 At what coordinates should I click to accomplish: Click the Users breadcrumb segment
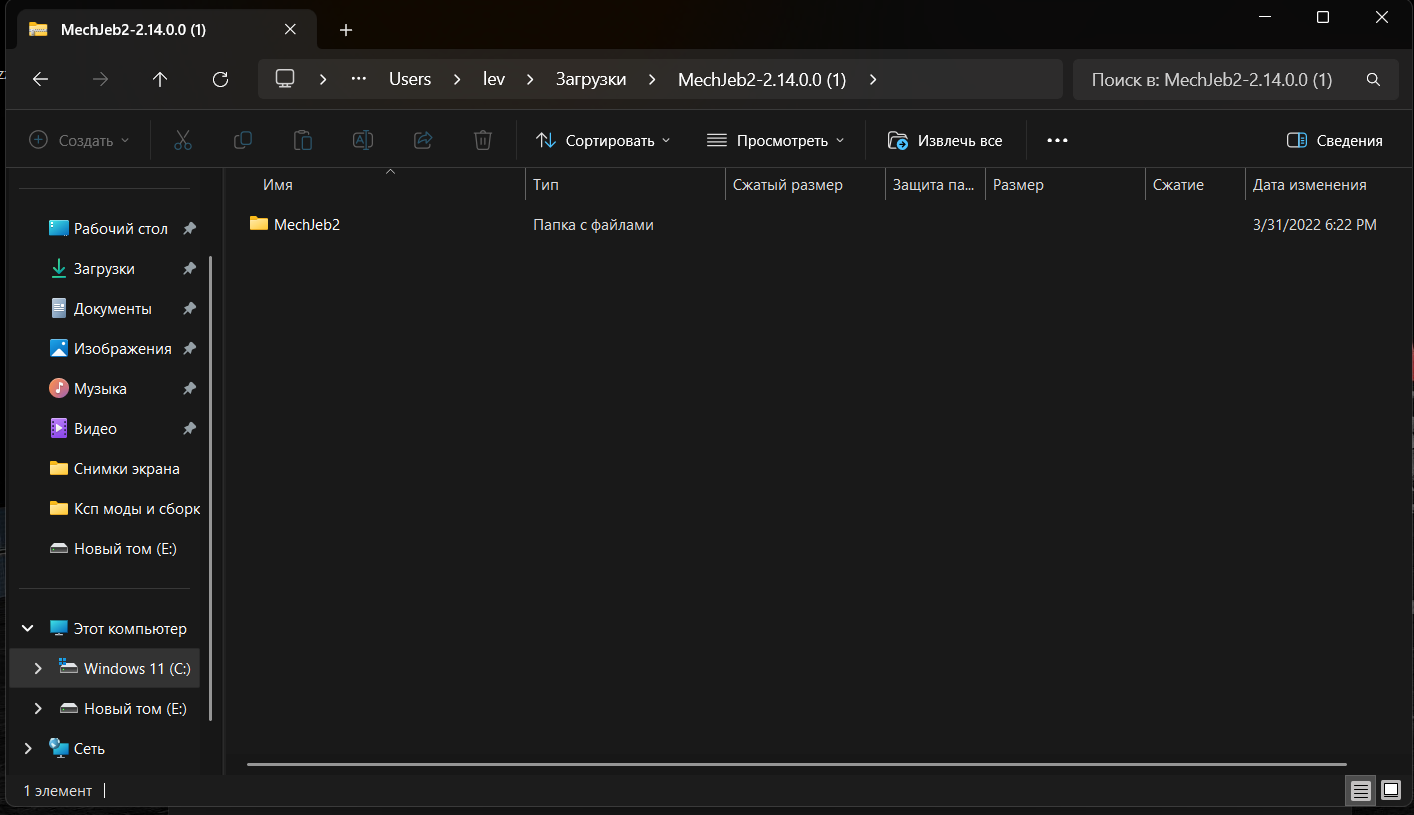pyautogui.click(x=410, y=79)
